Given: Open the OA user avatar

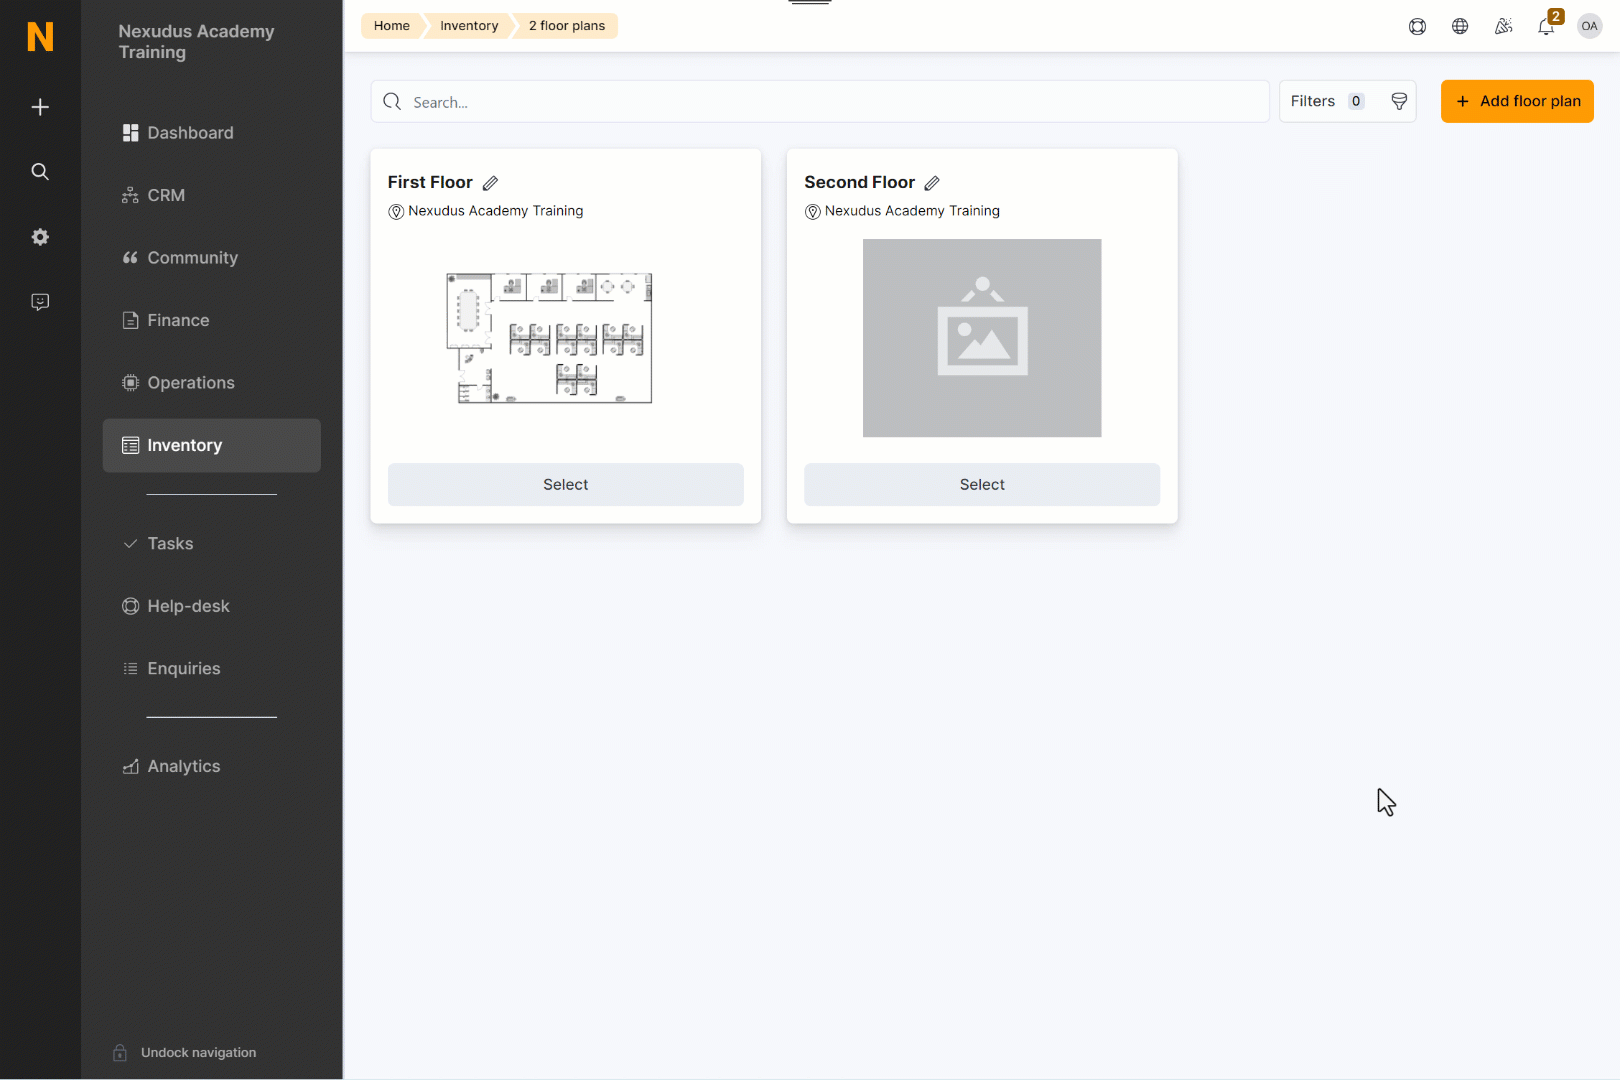Looking at the screenshot, I should (x=1589, y=26).
